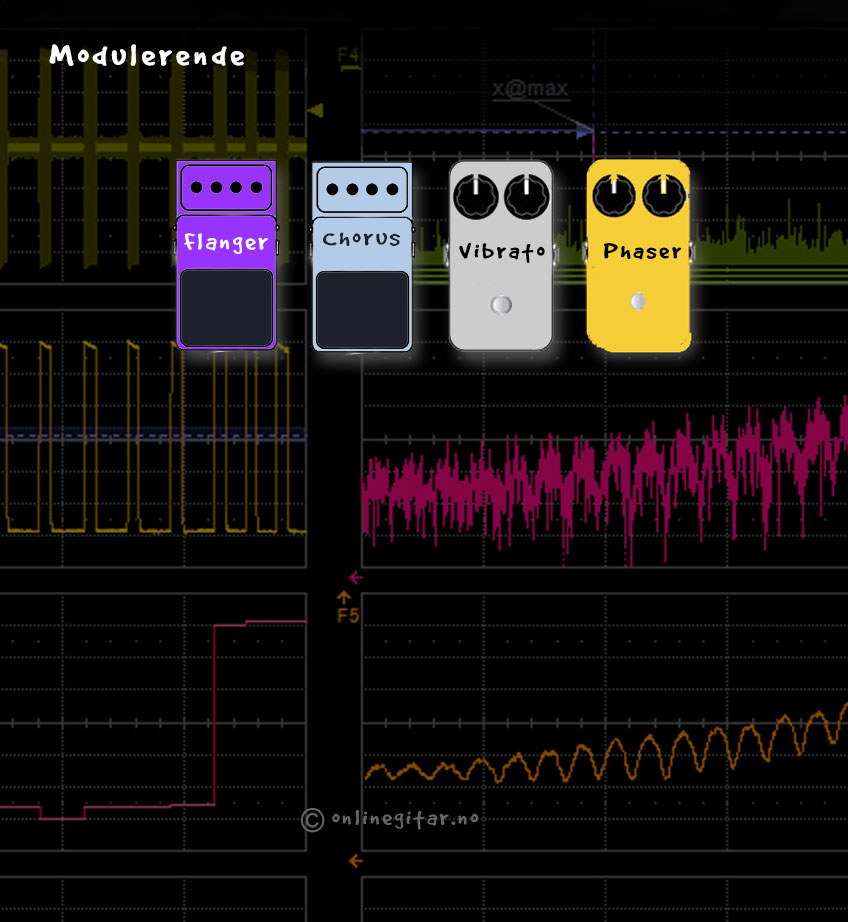
Task: Select the yellow Phaser pedal
Action: pos(639,256)
